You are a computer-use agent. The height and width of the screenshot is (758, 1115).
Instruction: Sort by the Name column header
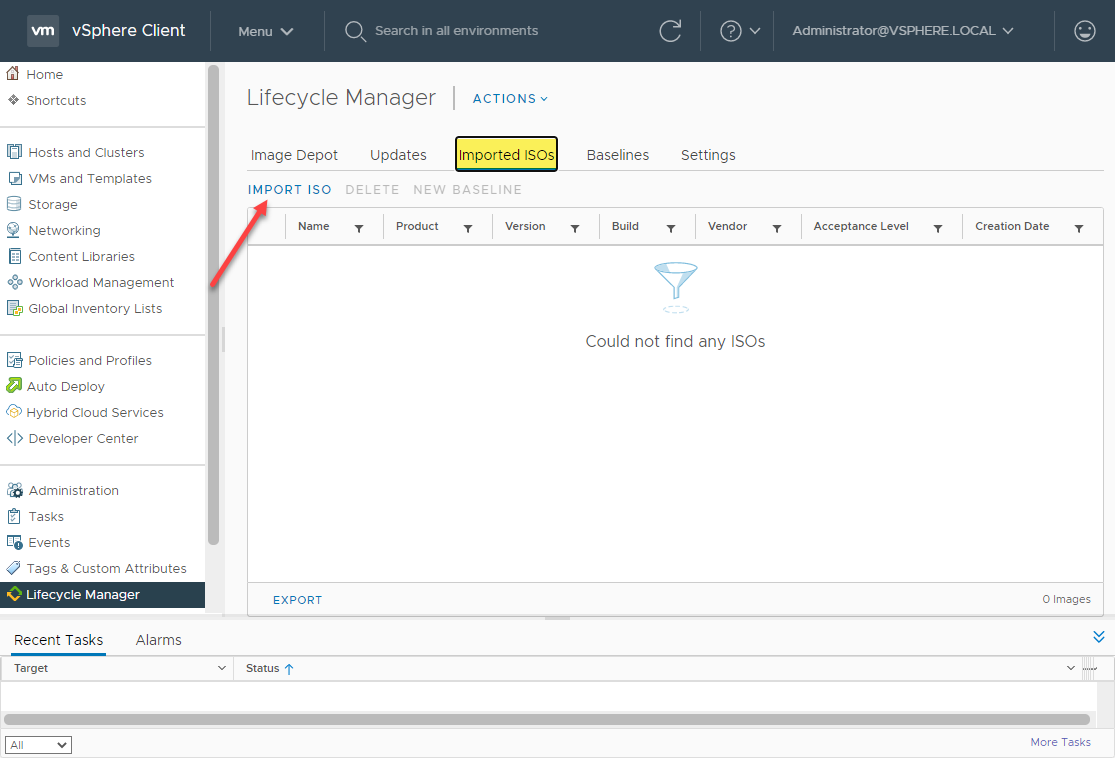pos(314,226)
